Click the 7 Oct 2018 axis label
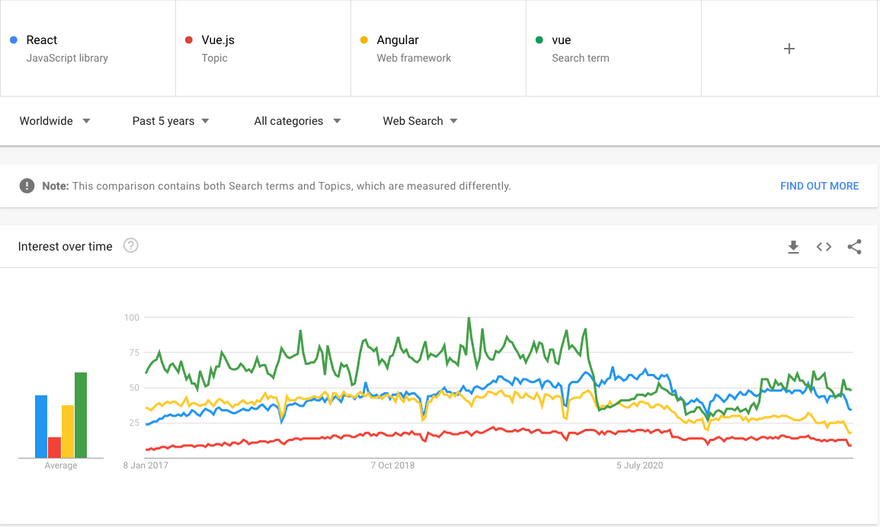 coord(393,465)
